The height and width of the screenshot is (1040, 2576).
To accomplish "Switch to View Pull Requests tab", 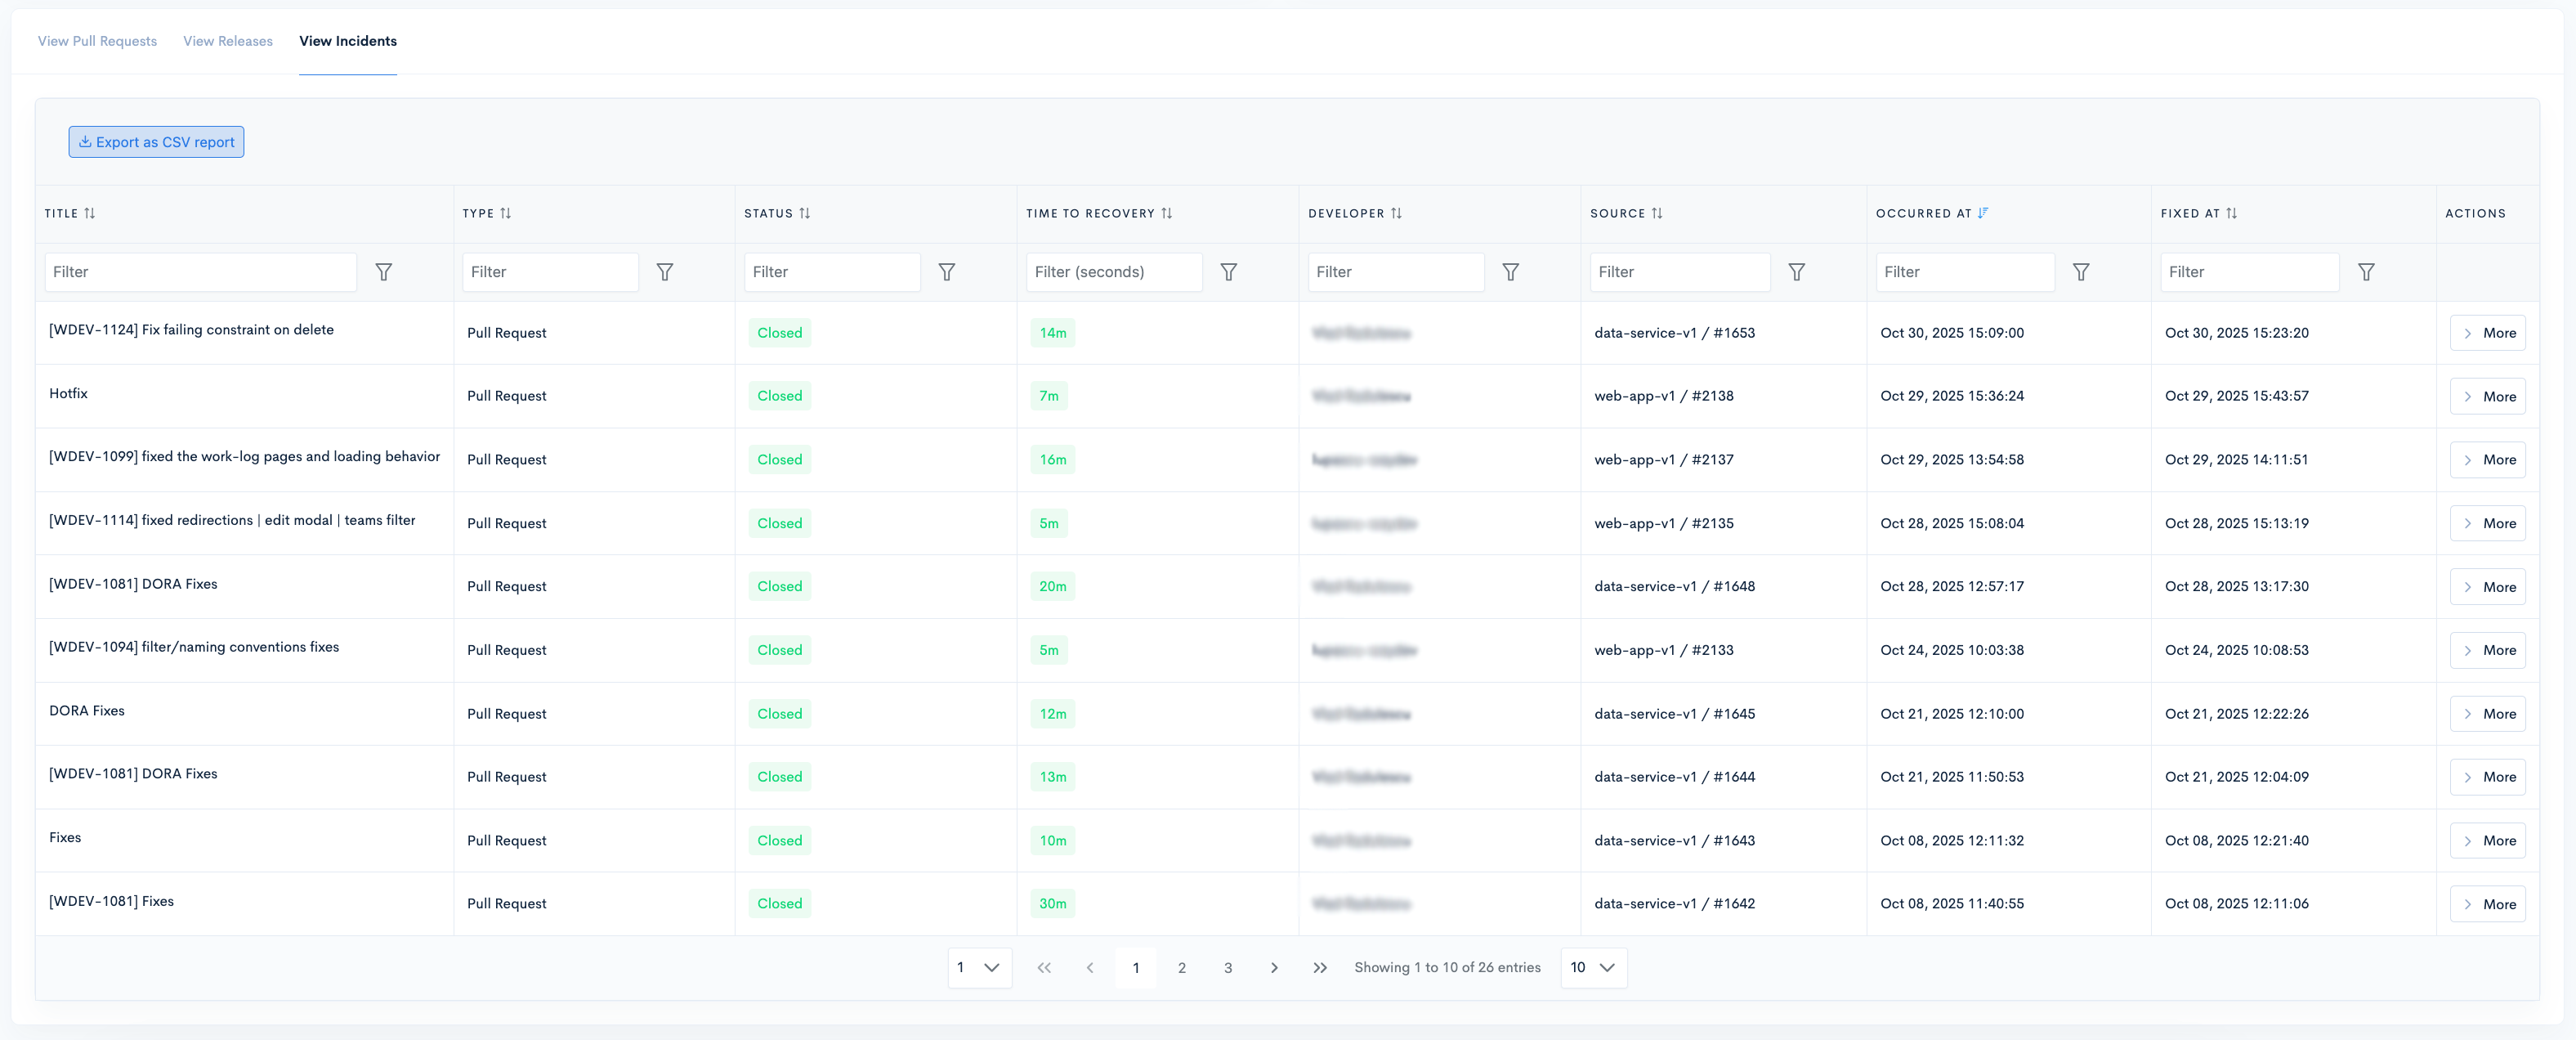I will click(97, 41).
